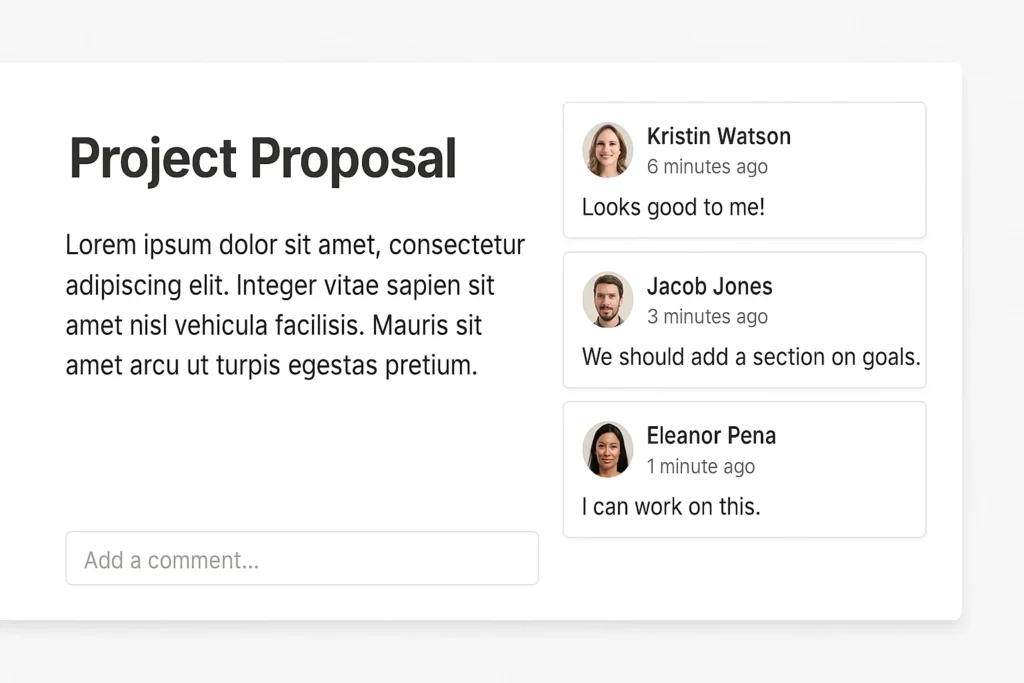Click the word "Integer" in the description

coord(278,285)
